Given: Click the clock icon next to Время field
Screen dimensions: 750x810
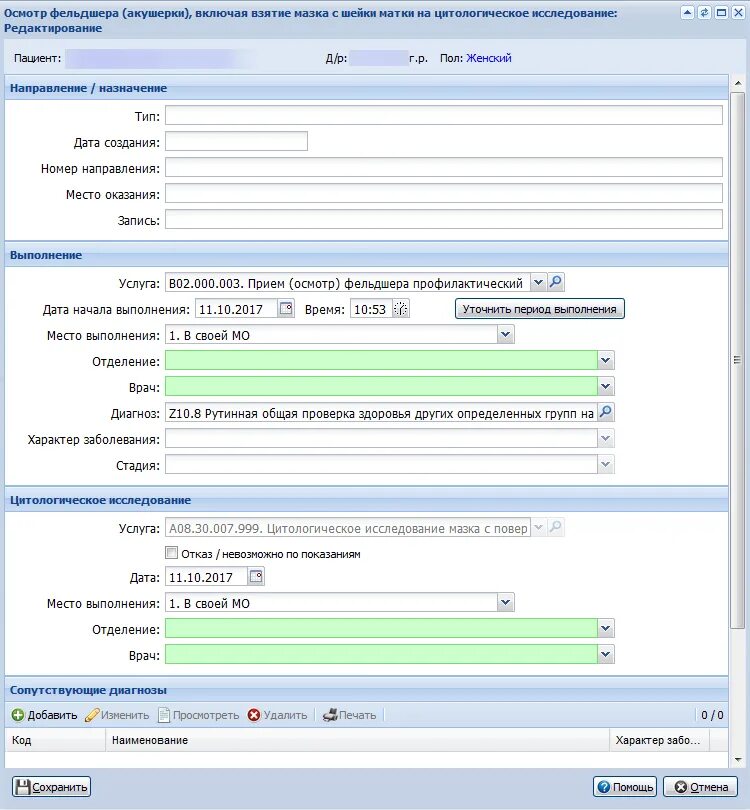Looking at the screenshot, I should (401, 309).
